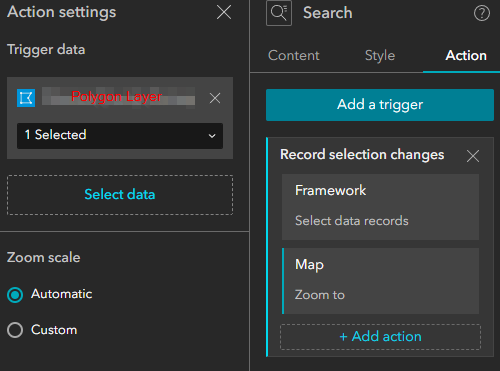Switch to the Content tab
Screen dimensions: 500x371
pyautogui.click(x=294, y=56)
